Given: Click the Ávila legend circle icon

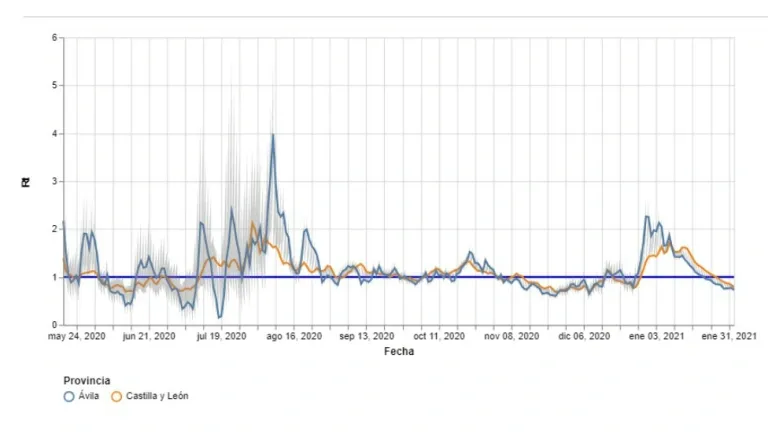Looking at the screenshot, I should click(x=69, y=396).
